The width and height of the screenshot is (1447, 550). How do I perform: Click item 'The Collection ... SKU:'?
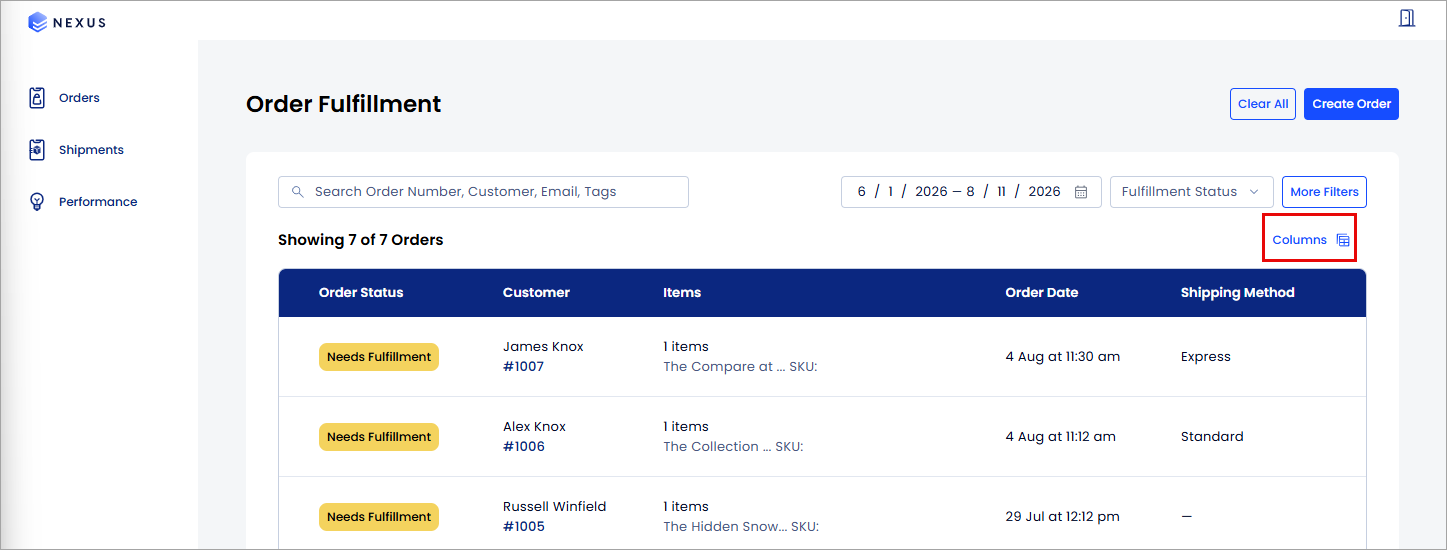pos(733,447)
